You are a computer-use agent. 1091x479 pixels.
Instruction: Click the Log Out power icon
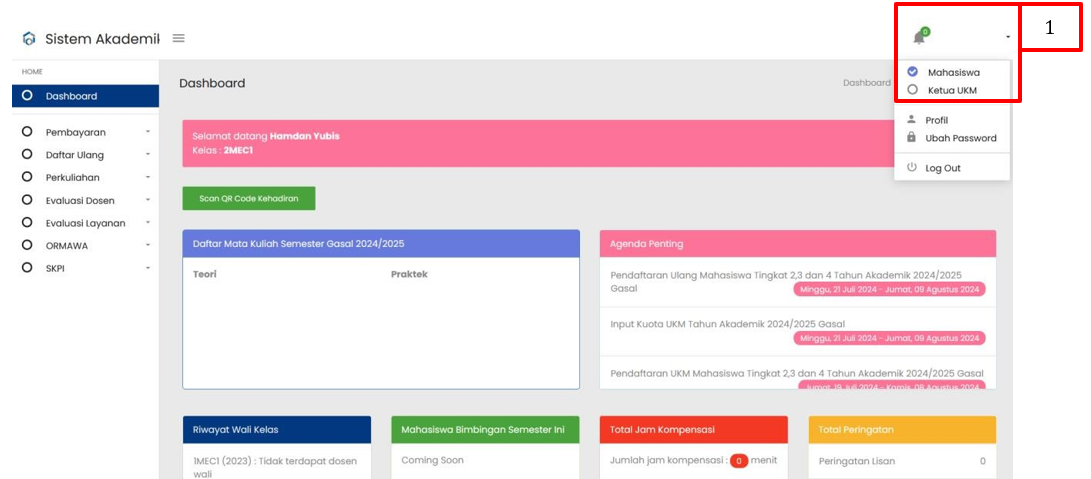pyautogui.click(x=911, y=168)
